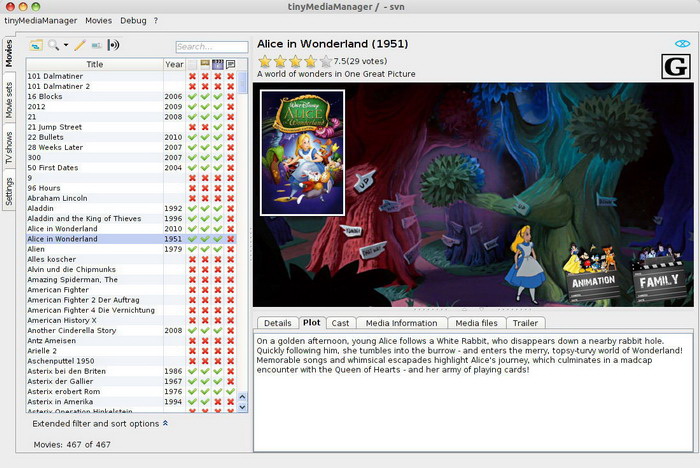
Task: Click the subtitles column header icon
Action: tap(231, 64)
